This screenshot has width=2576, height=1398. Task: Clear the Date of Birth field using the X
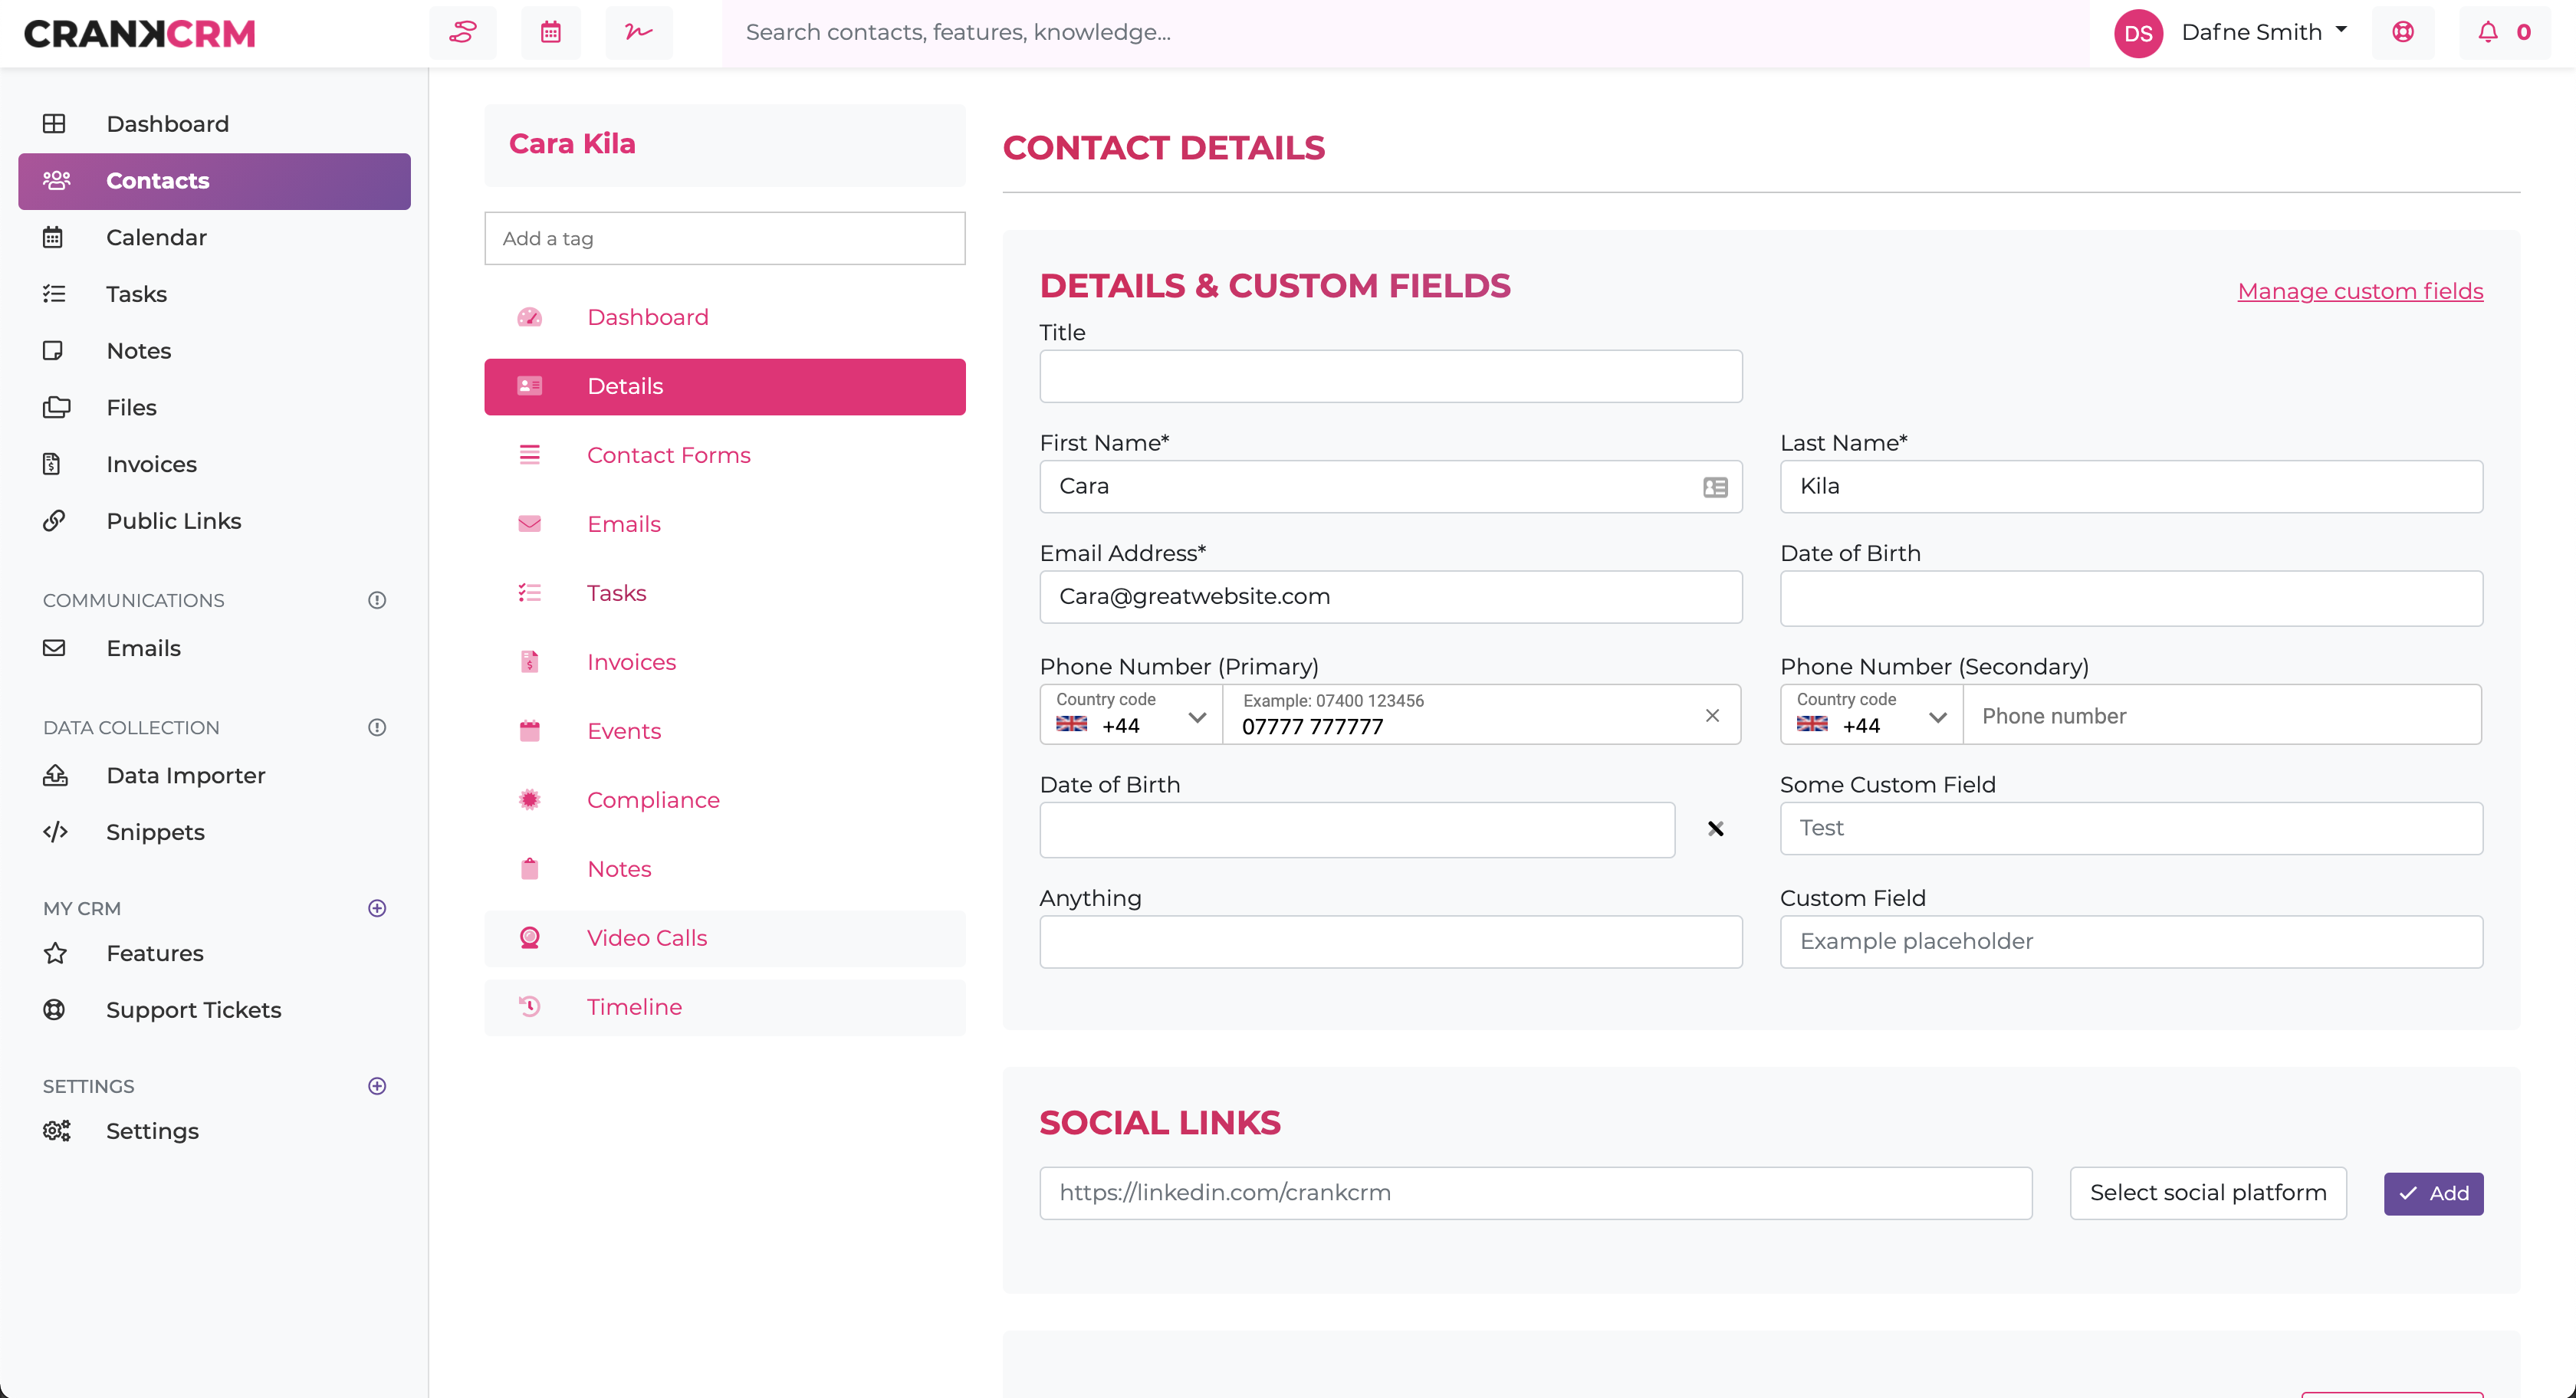pyautogui.click(x=1716, y=828)
